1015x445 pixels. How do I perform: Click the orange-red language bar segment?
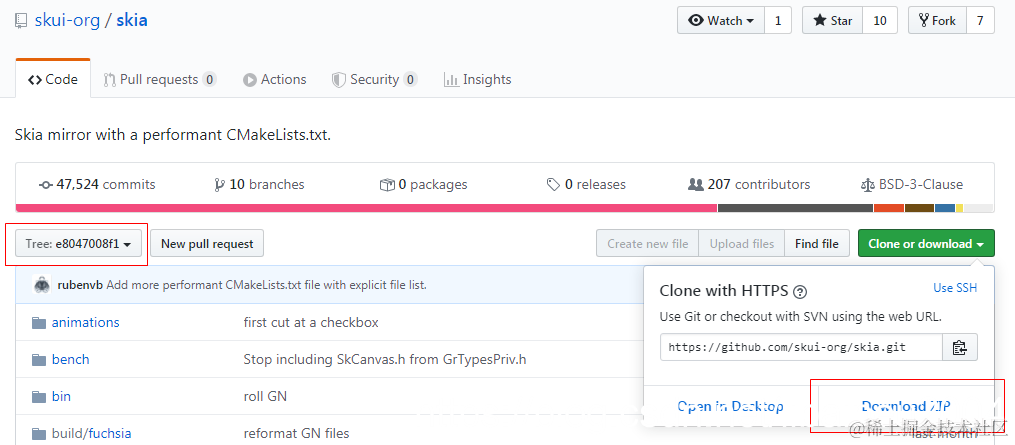[889, 208]
